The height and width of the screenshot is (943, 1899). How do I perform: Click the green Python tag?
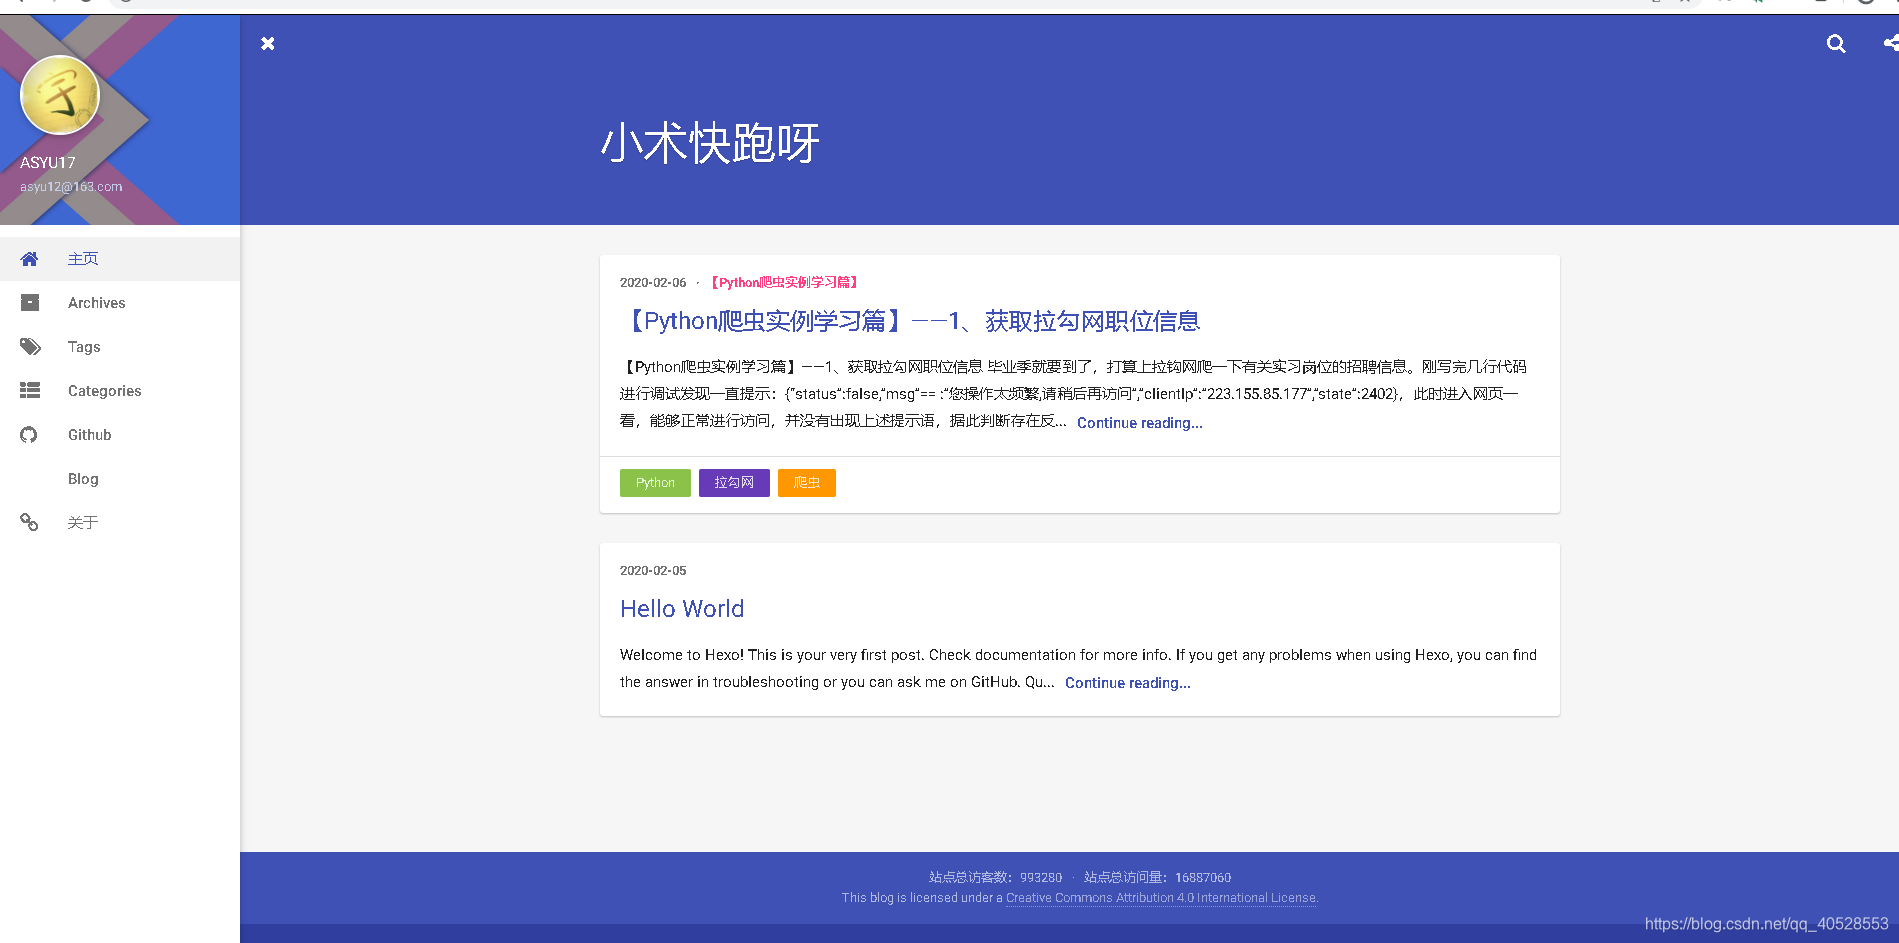pyautogui.click(x=655, y=483)
